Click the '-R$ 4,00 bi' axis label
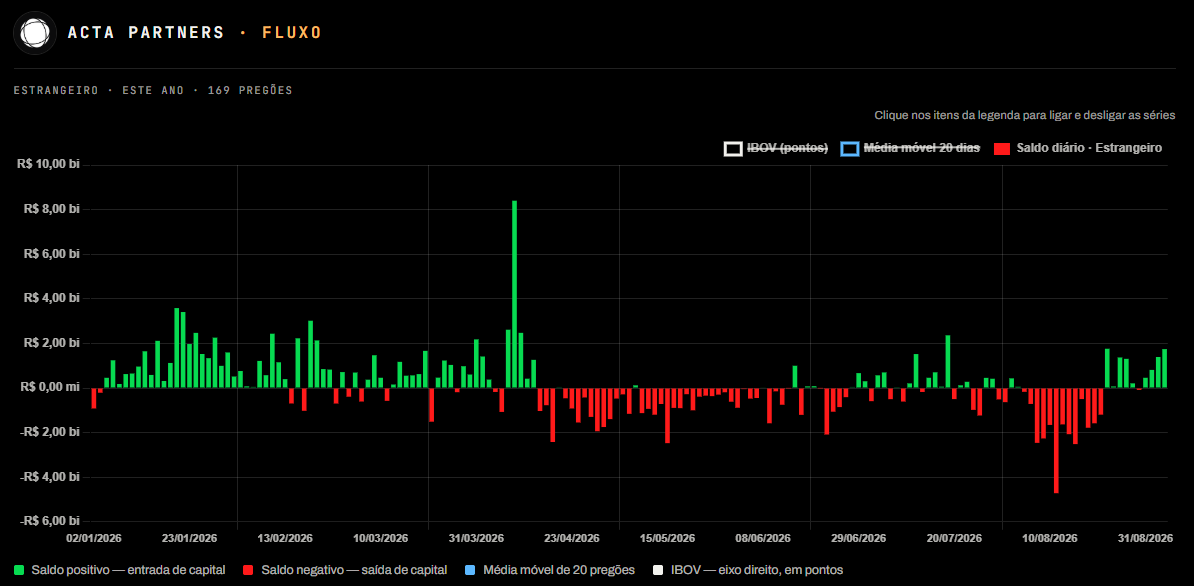The width and height of the screenshot is (1194, 586). click(49, 477)
